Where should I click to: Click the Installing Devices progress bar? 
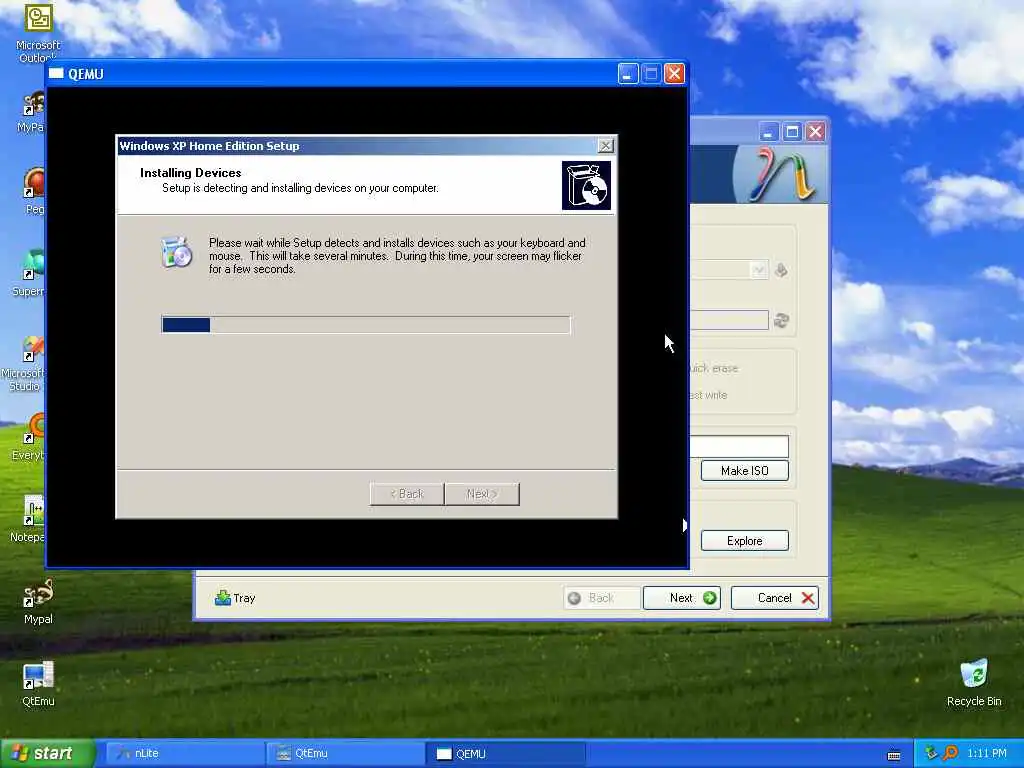click(x=366, y=325)
